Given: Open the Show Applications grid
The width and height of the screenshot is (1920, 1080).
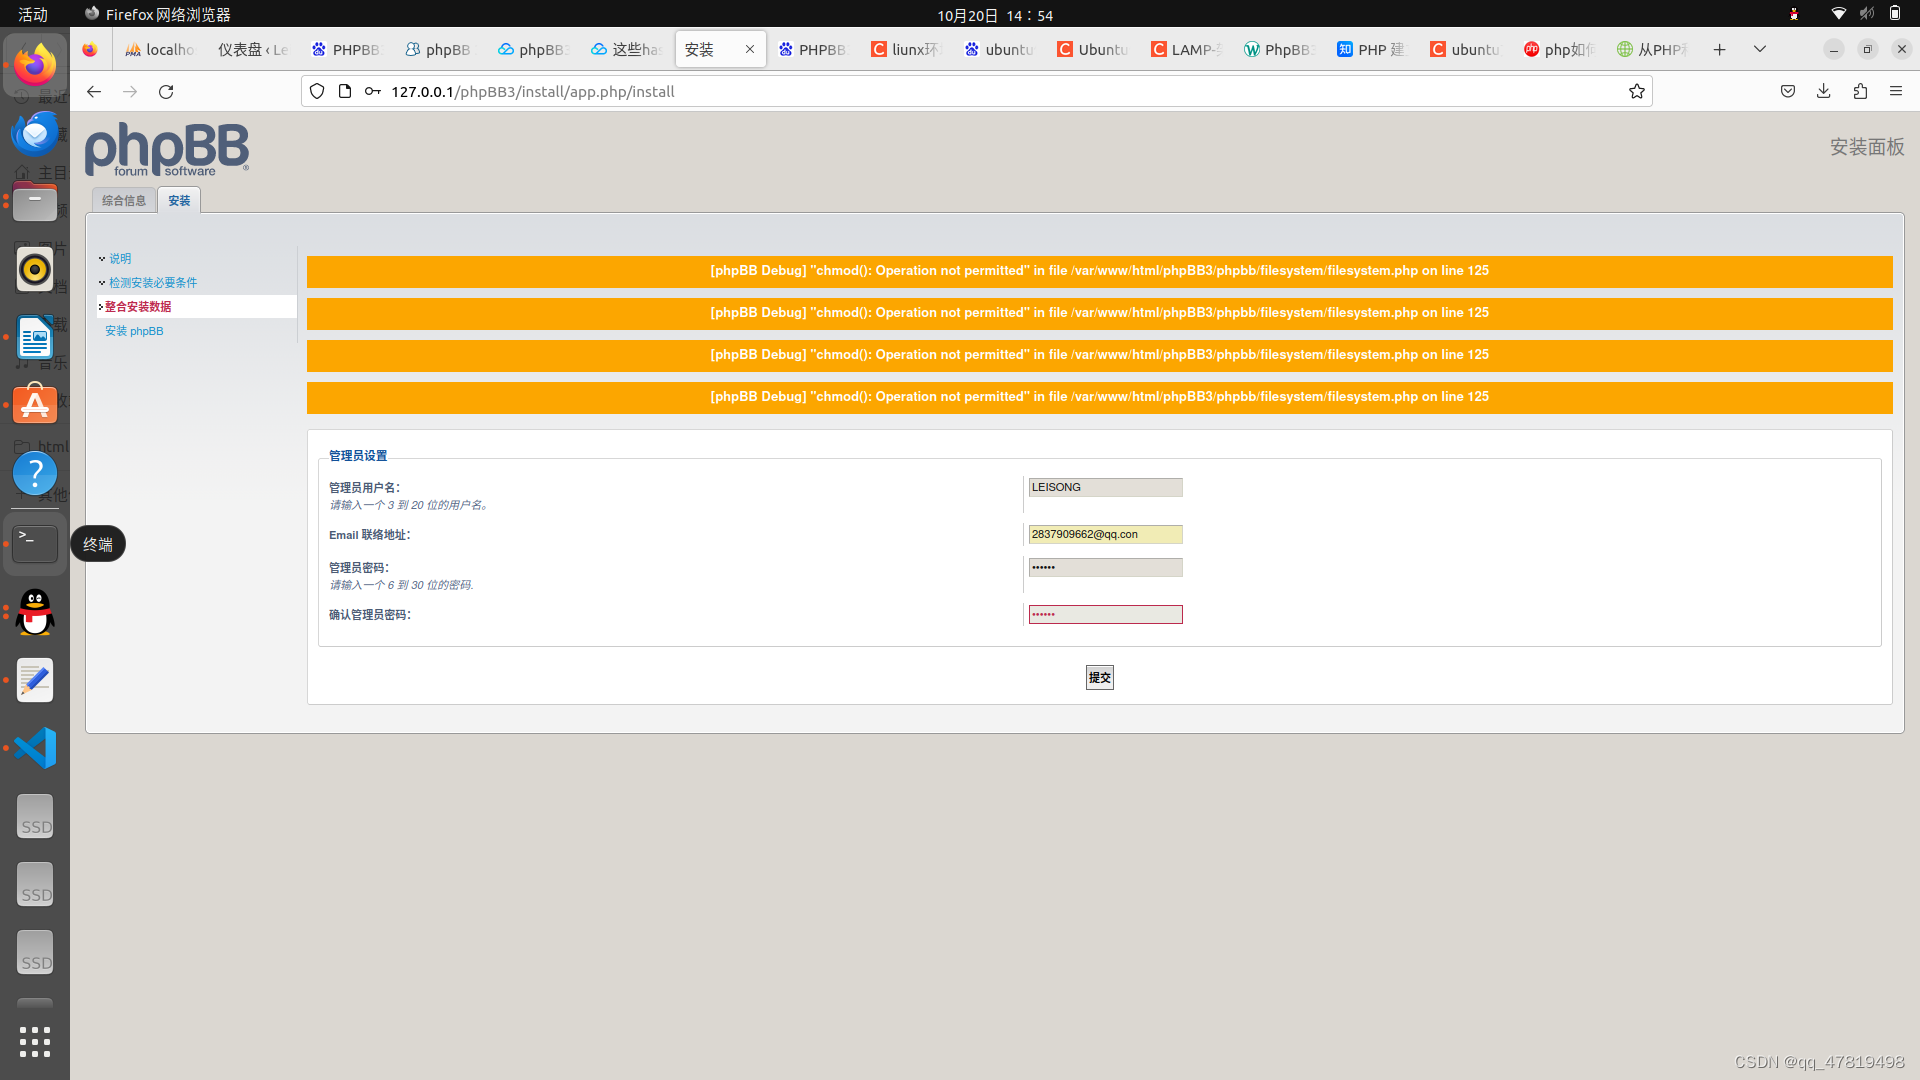Looking at the screenshot, I should (x=35, y=1041).
